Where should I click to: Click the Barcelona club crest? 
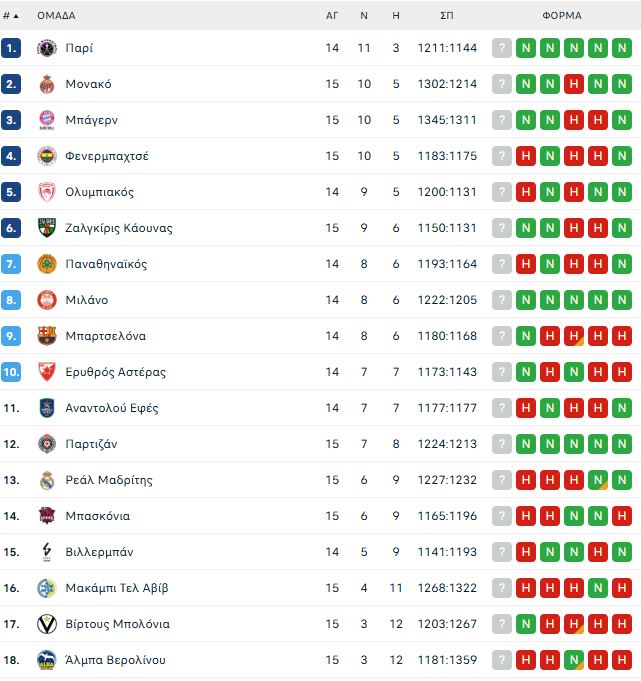[47, 336]
